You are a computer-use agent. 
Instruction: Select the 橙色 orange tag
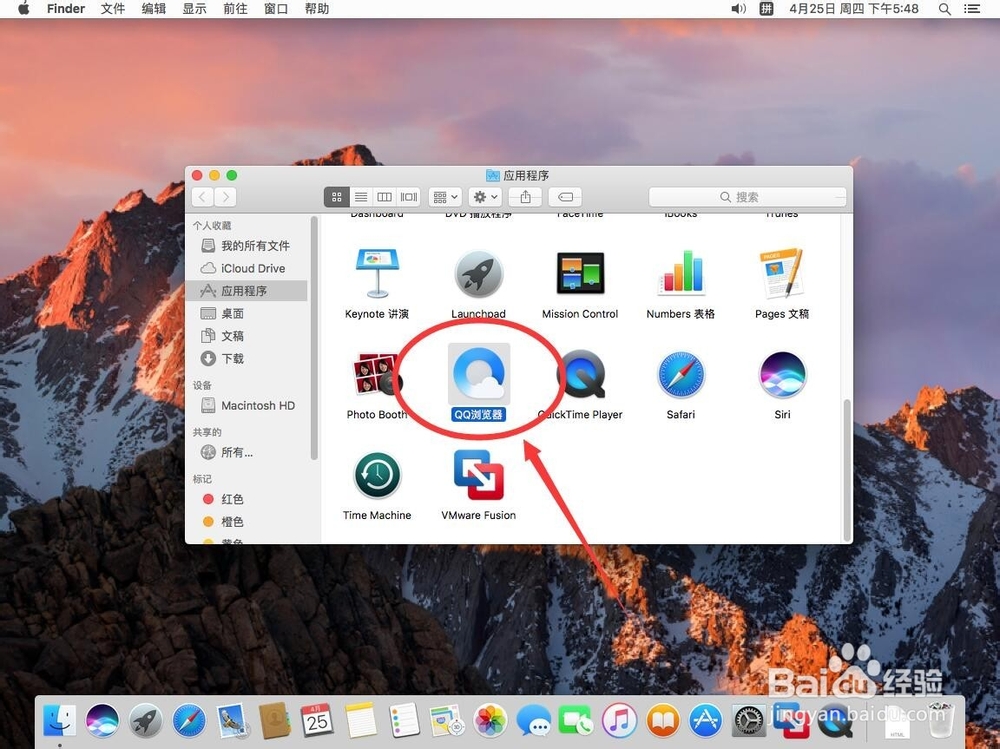tap(247, 522)
